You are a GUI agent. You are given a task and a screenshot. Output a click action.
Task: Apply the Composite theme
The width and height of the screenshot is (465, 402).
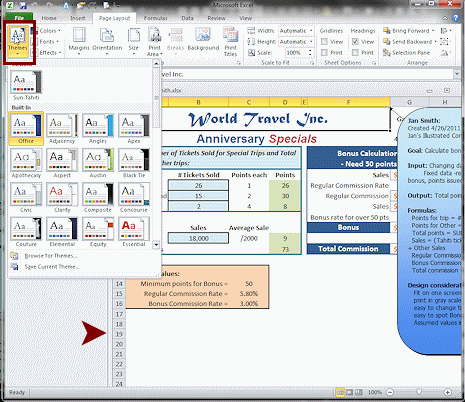(x=98, y=198)
